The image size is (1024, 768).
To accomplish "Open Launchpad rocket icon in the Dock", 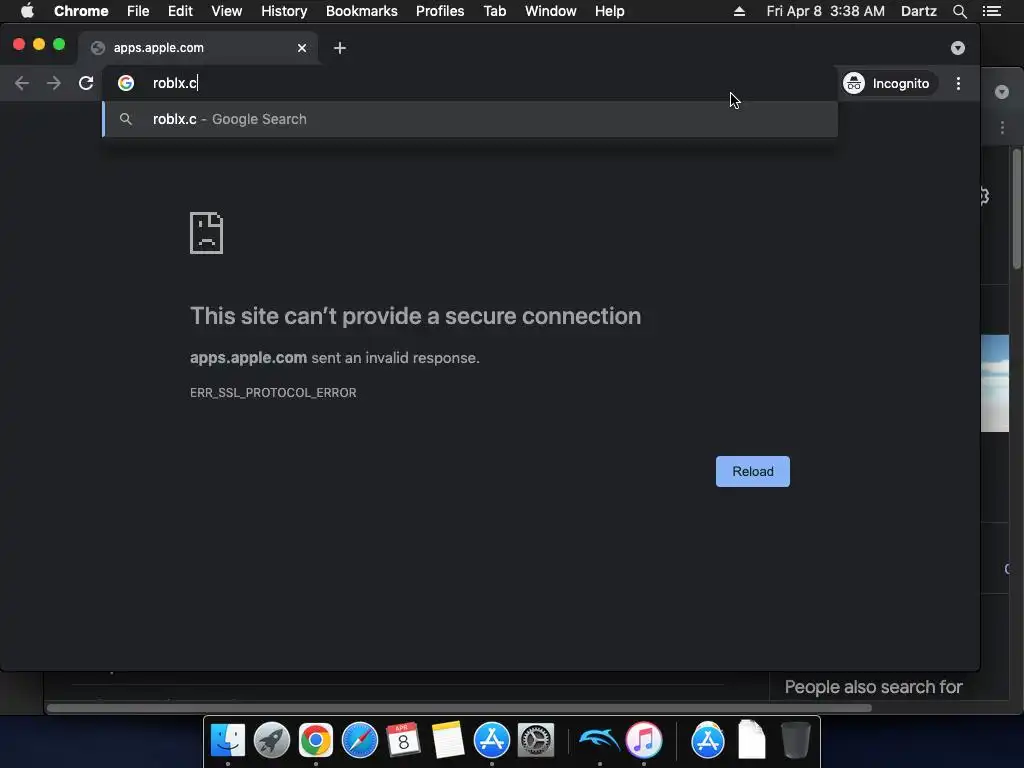I will pos(272,740).
